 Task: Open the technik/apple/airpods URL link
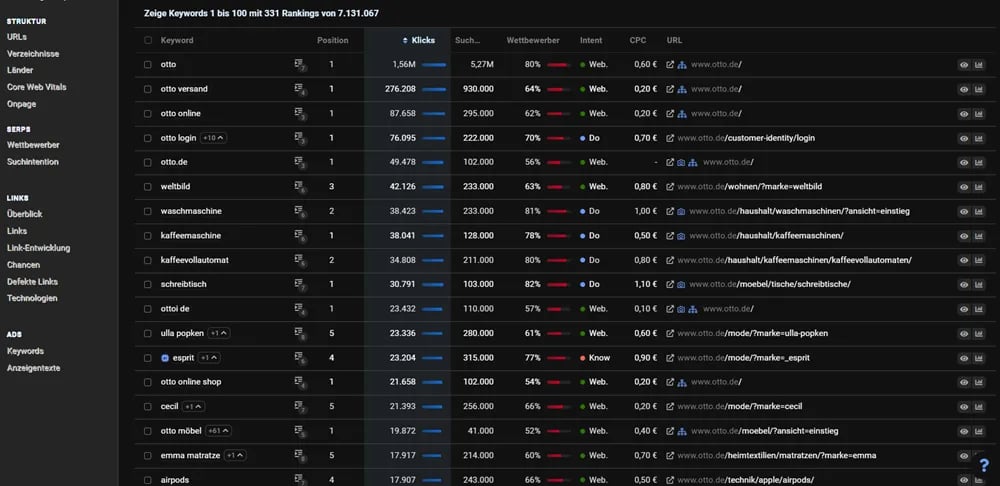point(746,480)
